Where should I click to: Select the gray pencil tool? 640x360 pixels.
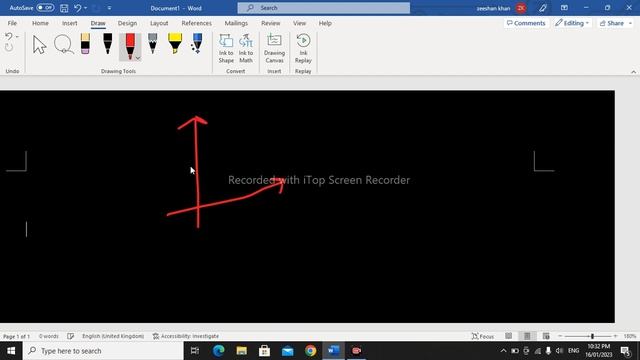click(153, 44)
